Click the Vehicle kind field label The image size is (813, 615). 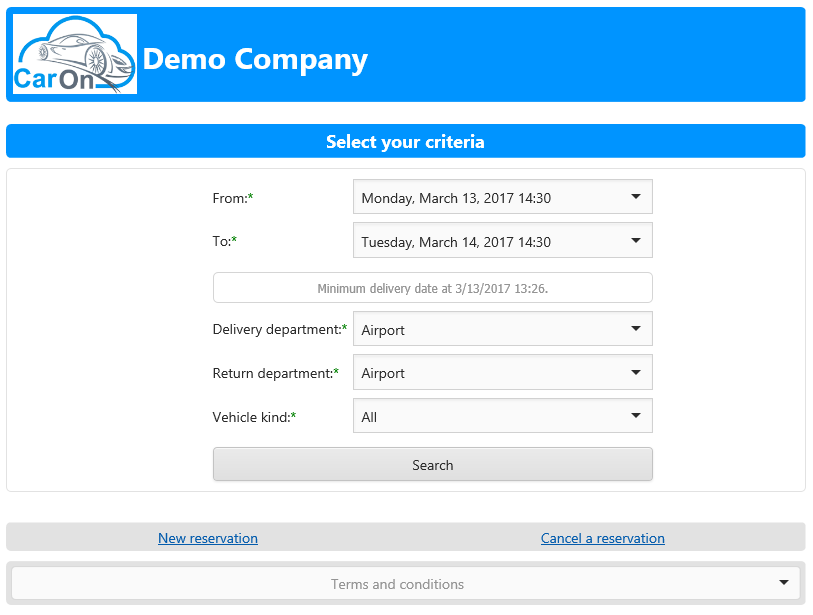click(x=254, y=417)
